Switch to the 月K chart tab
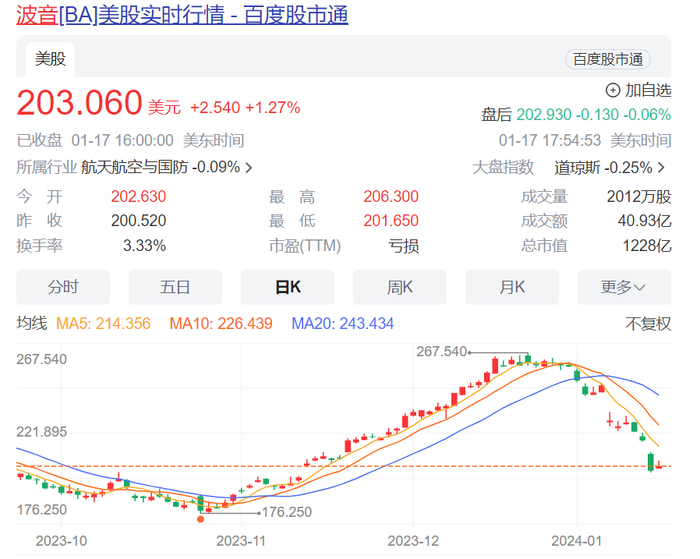This screenshot has width=700, height=559. (x=512, y=287)
